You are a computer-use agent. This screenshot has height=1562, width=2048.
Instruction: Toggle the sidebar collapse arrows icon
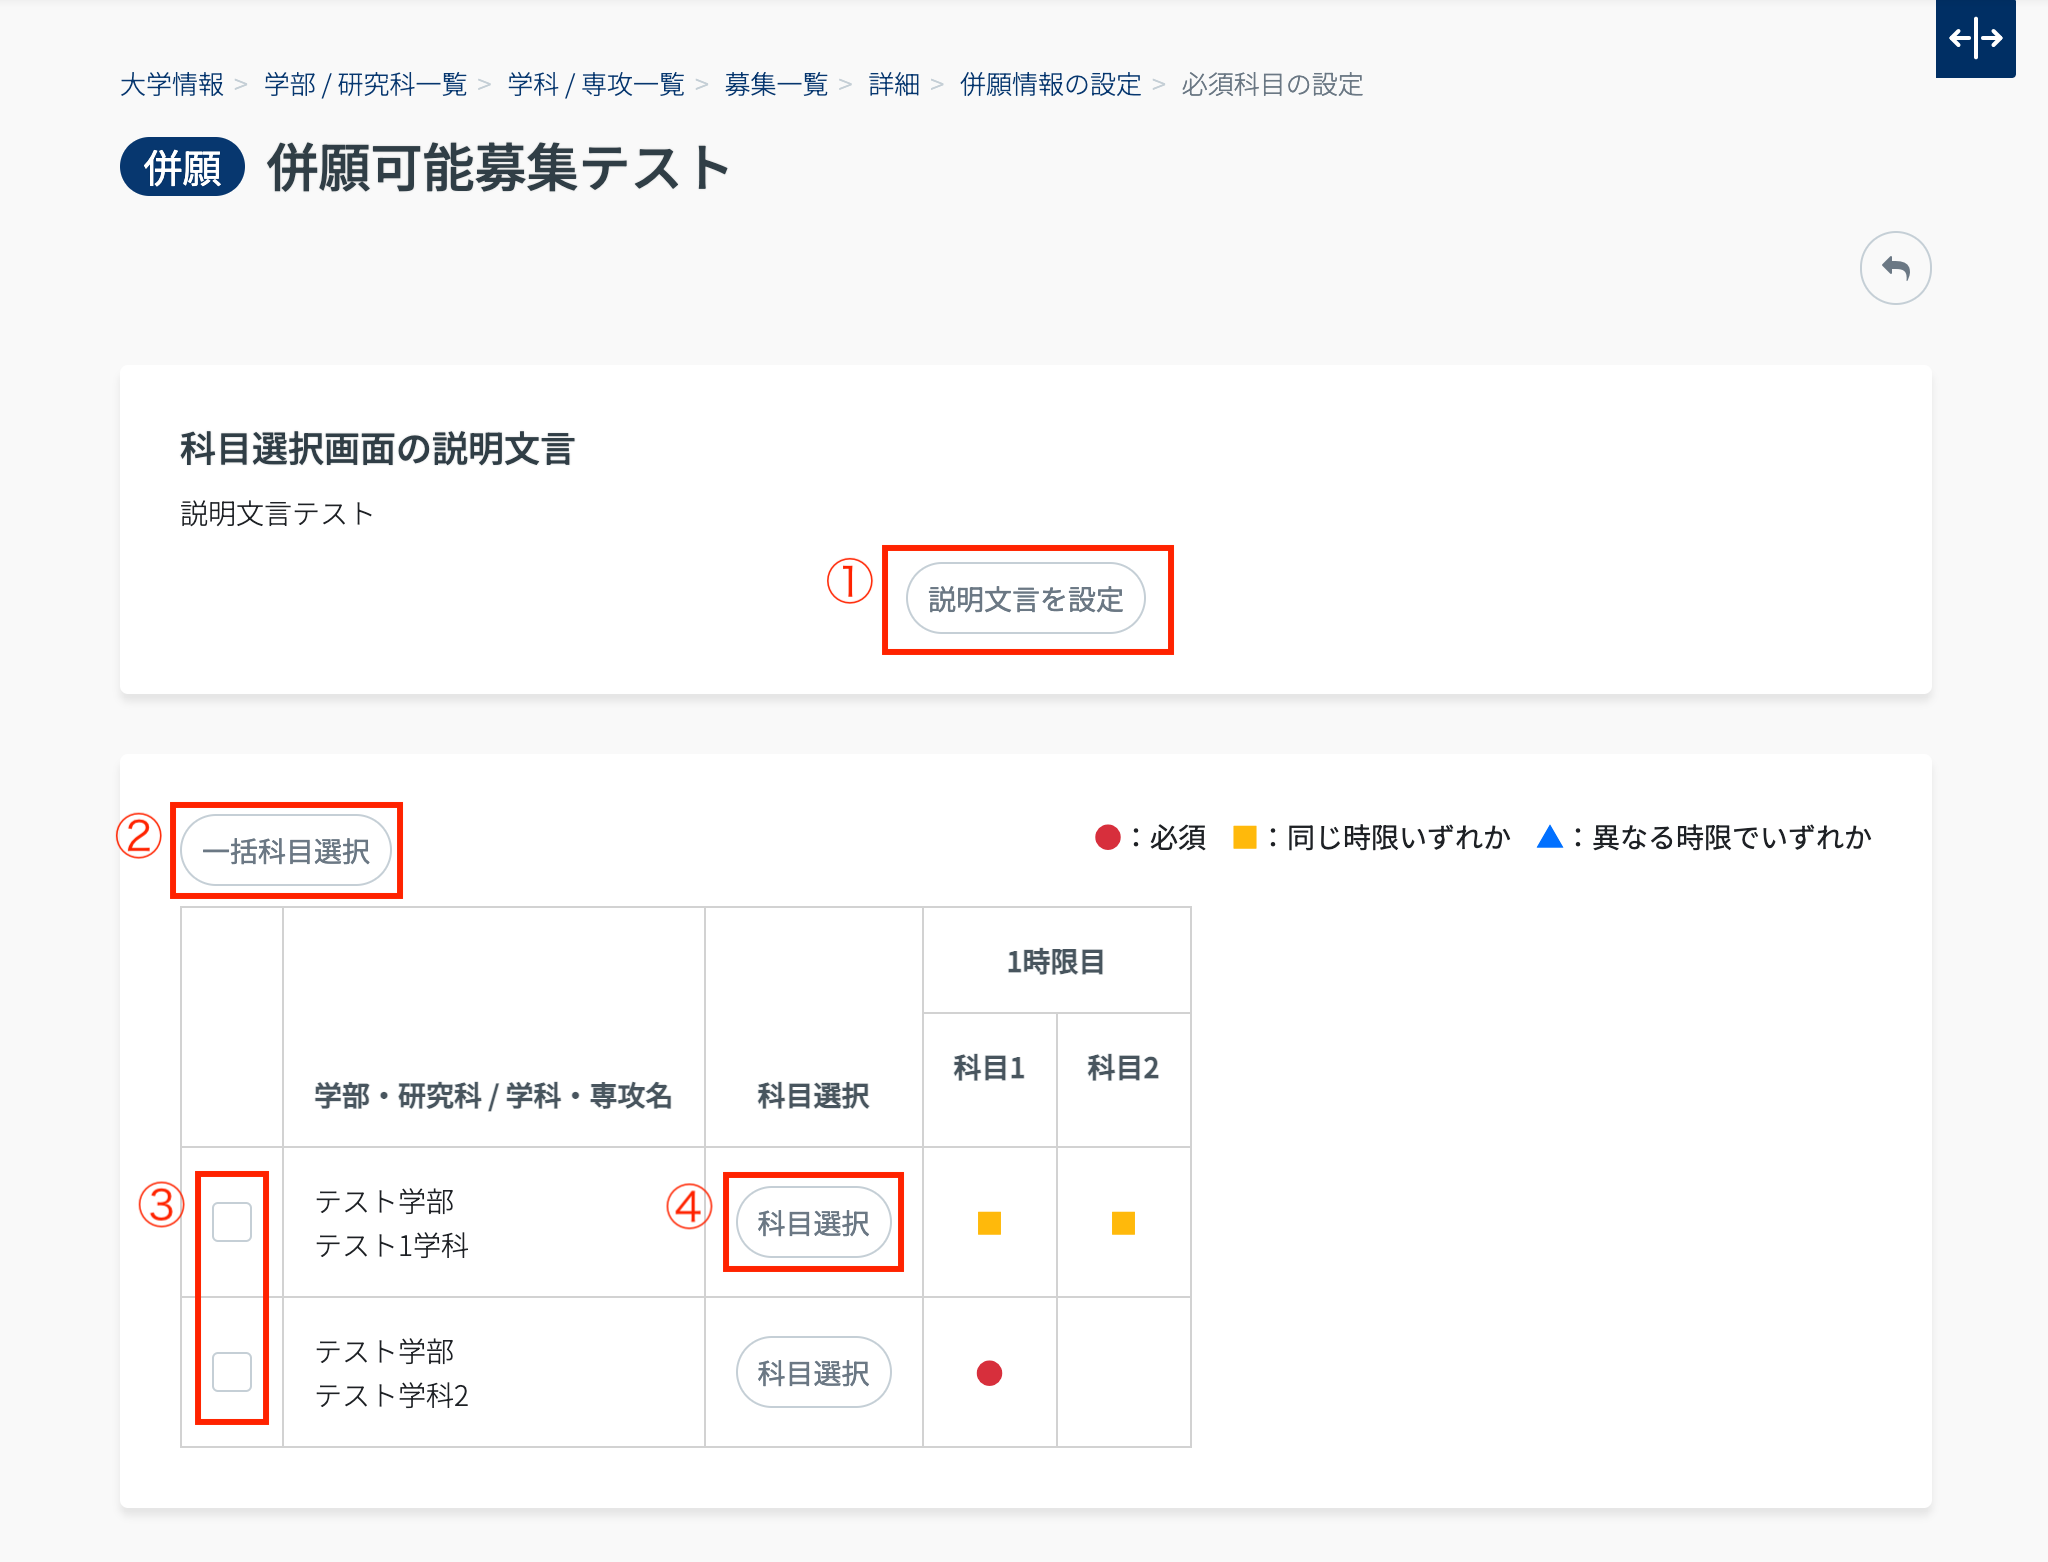click(x=1975, y=39)
